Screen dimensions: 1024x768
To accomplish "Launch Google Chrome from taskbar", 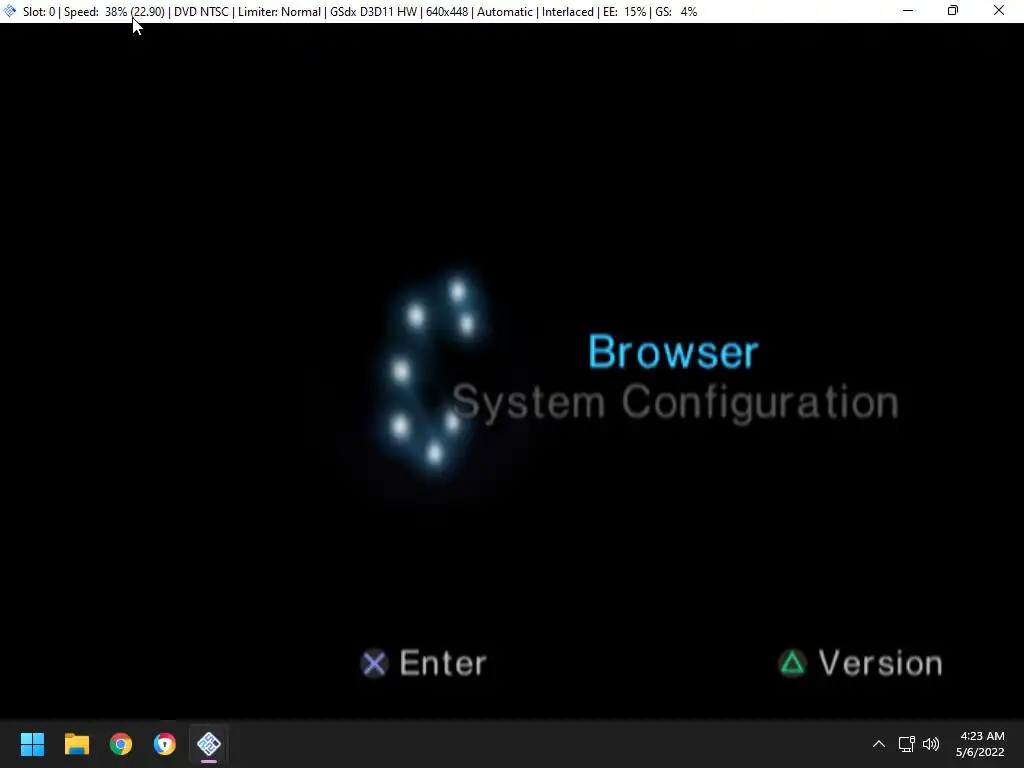I will click(x=121, y=744).
